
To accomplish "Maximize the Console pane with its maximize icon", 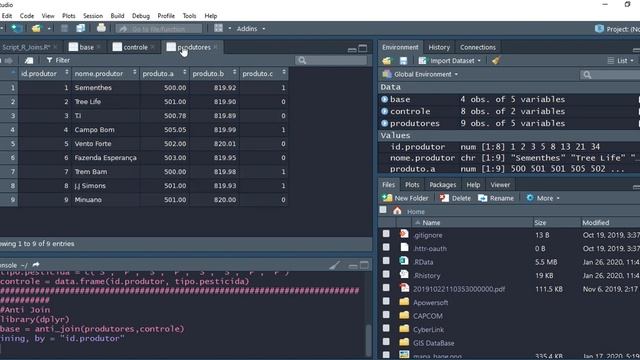I will pos(364,265).
